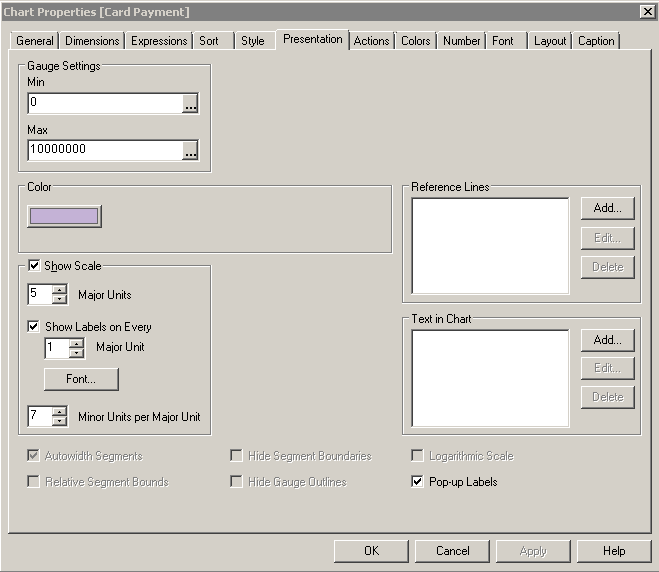659x572 pixels.
Task: Click the Max gauge value field
Action: click(x=105, y=150)
